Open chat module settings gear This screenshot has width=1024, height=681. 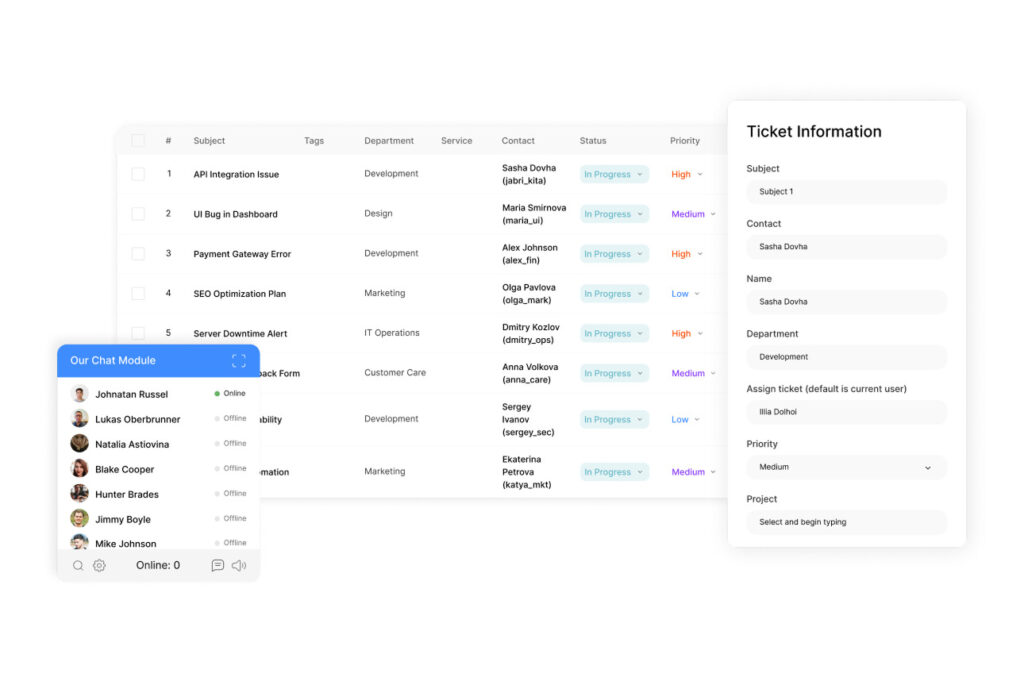click(x=99, y=566)
